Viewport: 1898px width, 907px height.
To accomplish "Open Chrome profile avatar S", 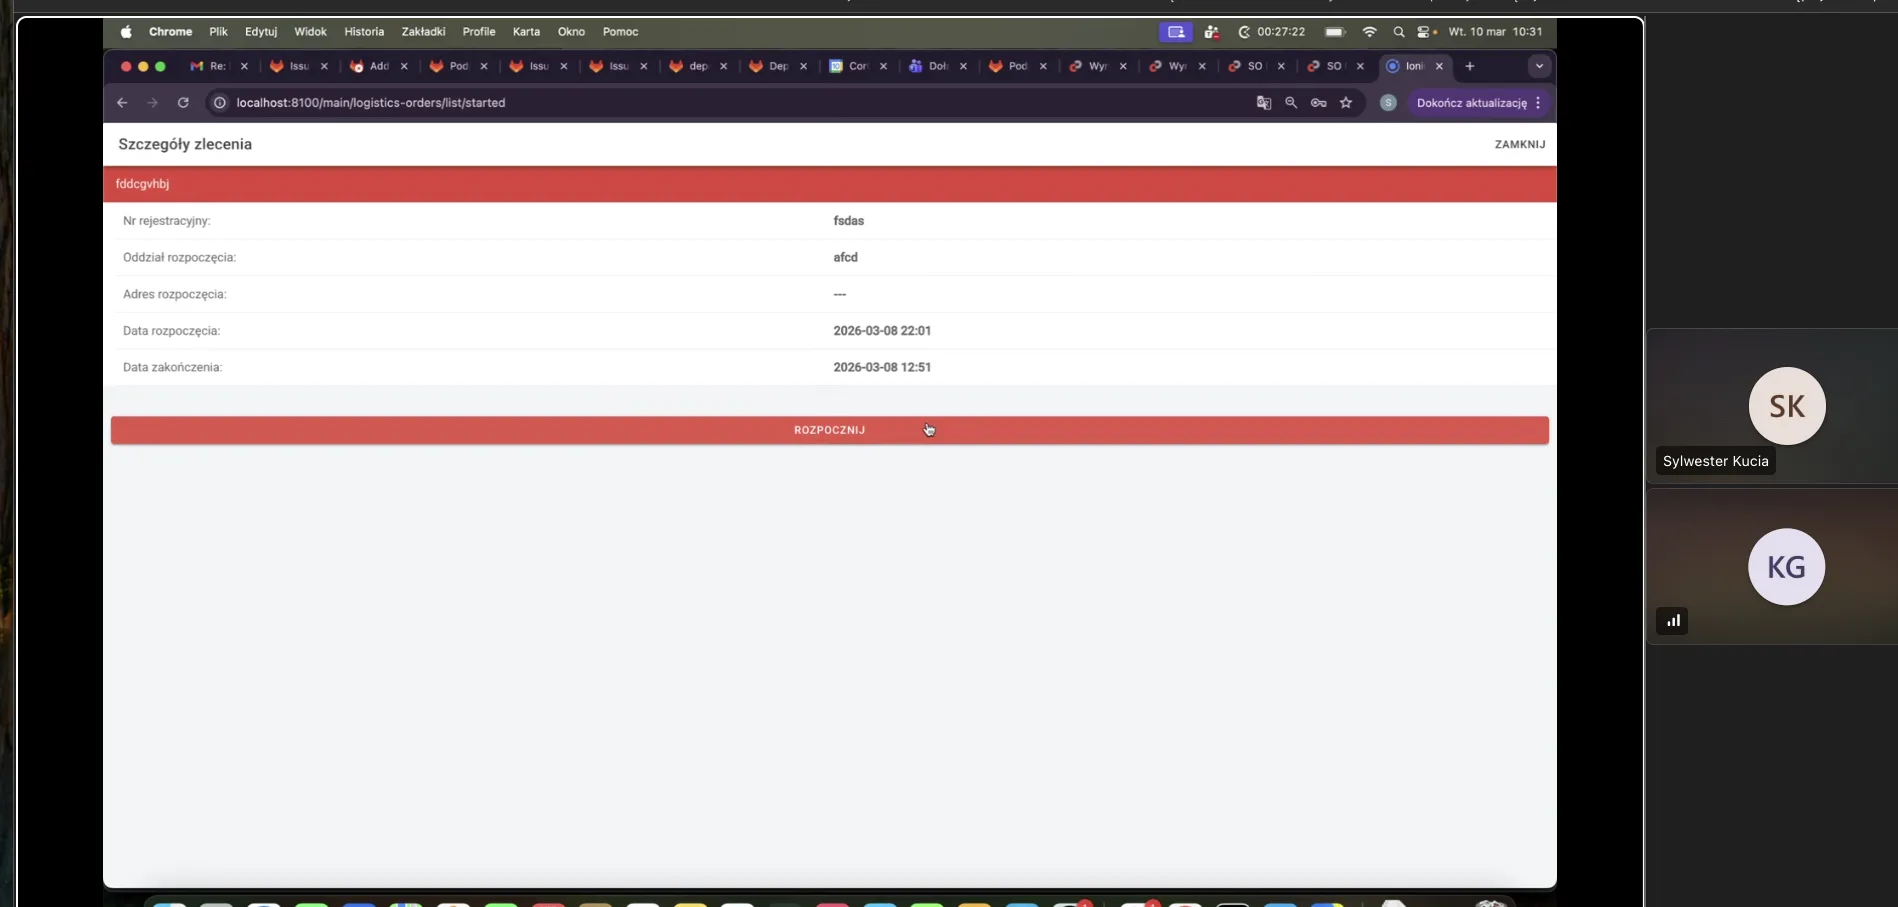I will point(1388,103).
